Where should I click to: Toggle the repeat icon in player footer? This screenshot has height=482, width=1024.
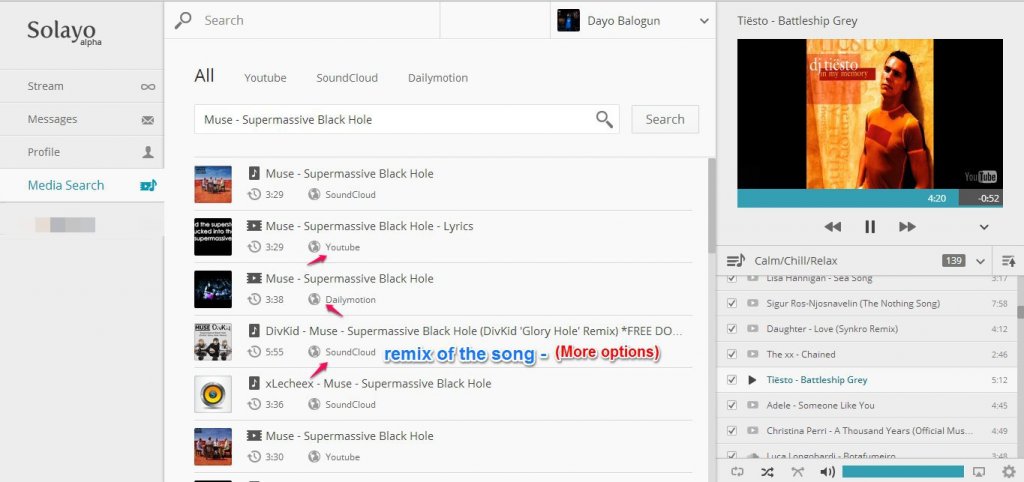click(x=737, y=472)
